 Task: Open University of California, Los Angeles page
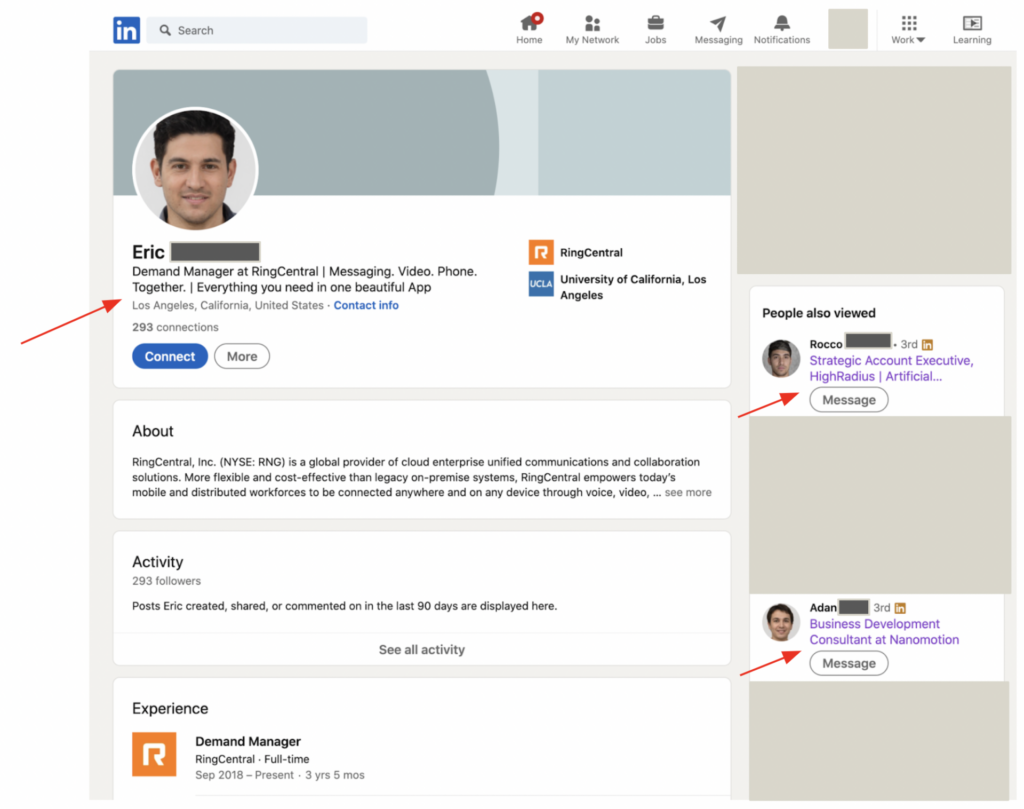click(627, 287)
